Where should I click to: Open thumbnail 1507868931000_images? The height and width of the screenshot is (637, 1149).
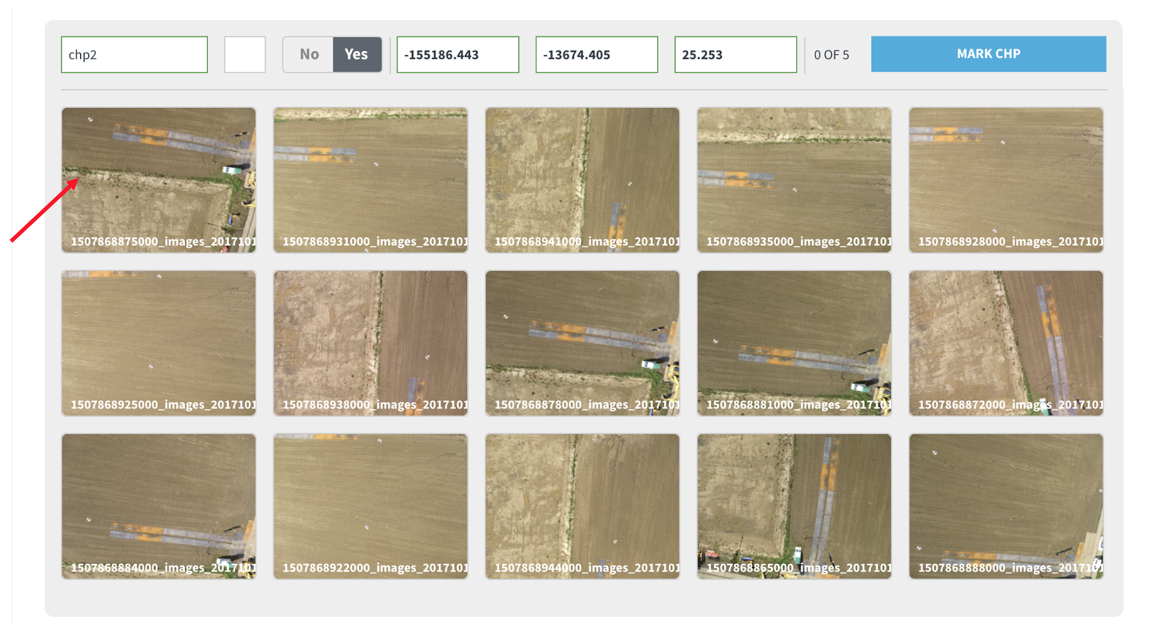pos(371,180)
